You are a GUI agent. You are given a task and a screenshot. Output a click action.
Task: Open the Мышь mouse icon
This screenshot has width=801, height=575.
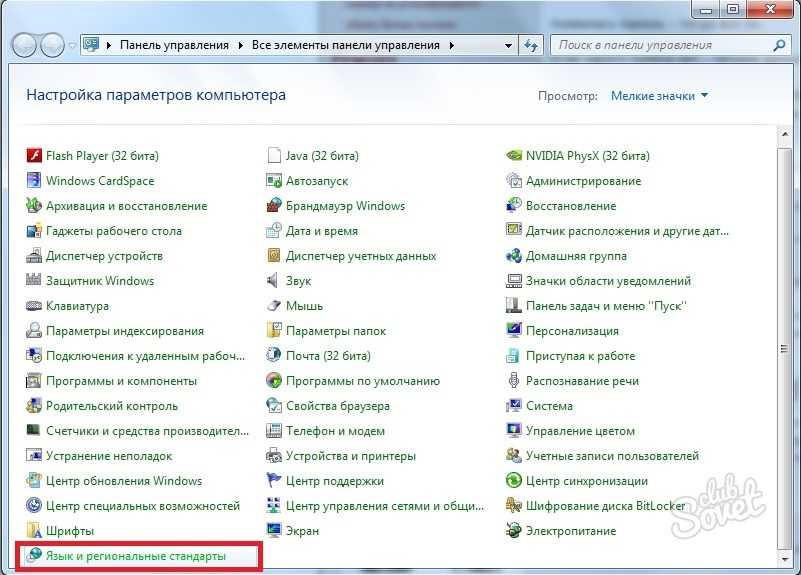(274, 305)
